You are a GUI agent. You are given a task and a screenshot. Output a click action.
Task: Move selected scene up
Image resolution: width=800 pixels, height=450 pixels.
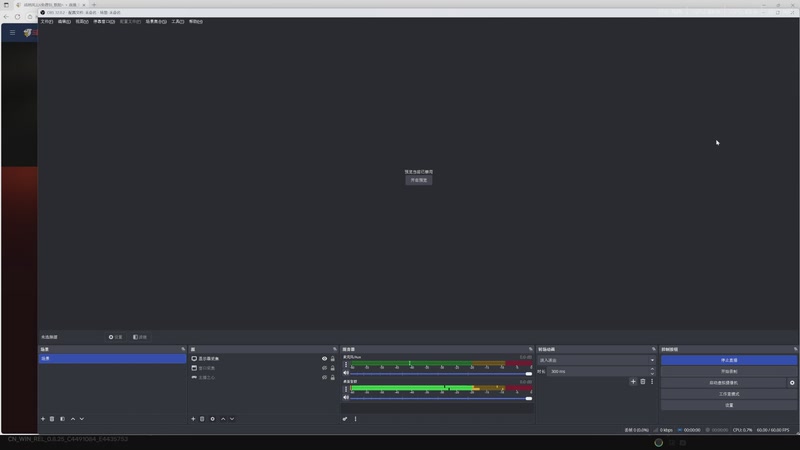point(73,419)
